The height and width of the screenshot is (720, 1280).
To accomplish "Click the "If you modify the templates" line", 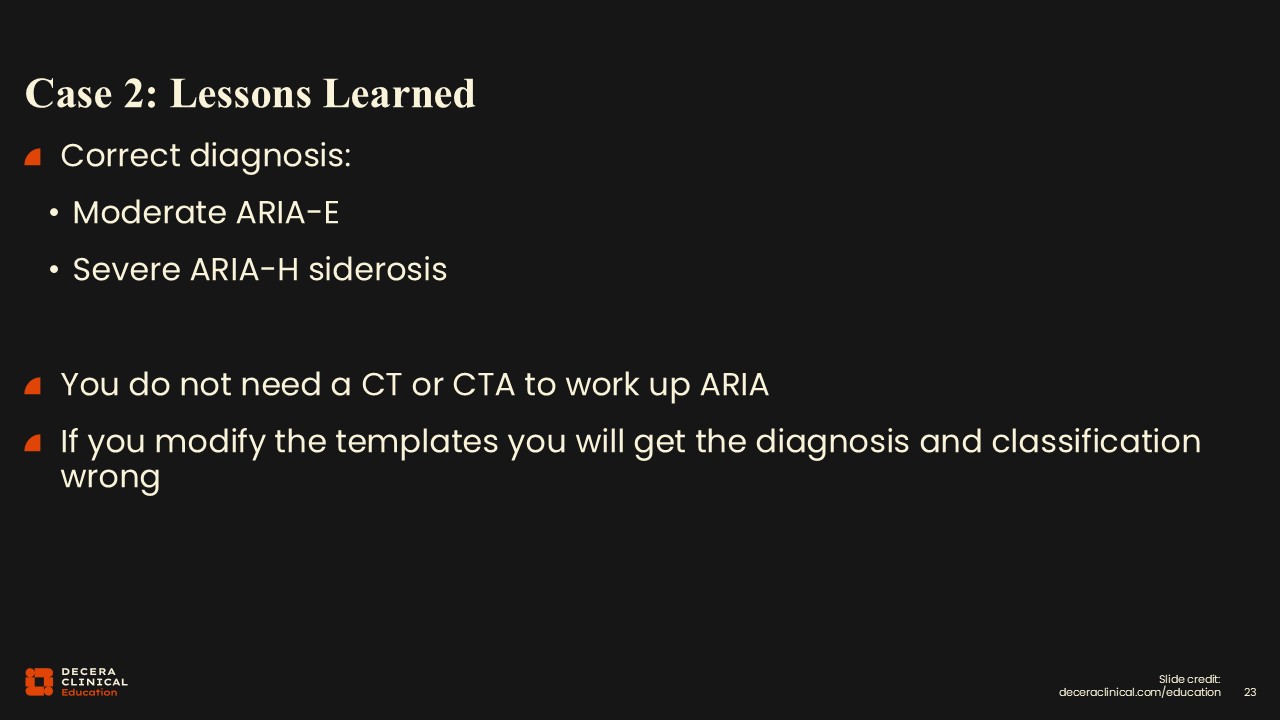I will tap(630, 442).
